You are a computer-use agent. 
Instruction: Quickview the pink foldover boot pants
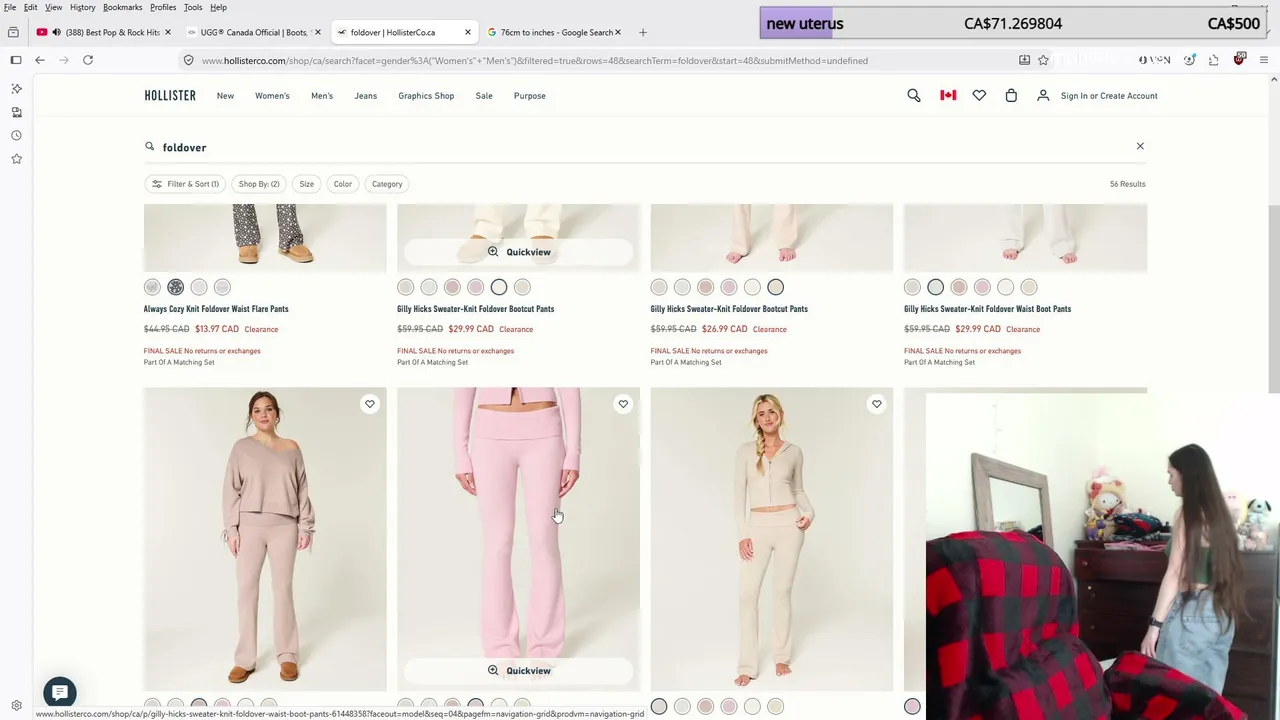[x=518, y=671]
